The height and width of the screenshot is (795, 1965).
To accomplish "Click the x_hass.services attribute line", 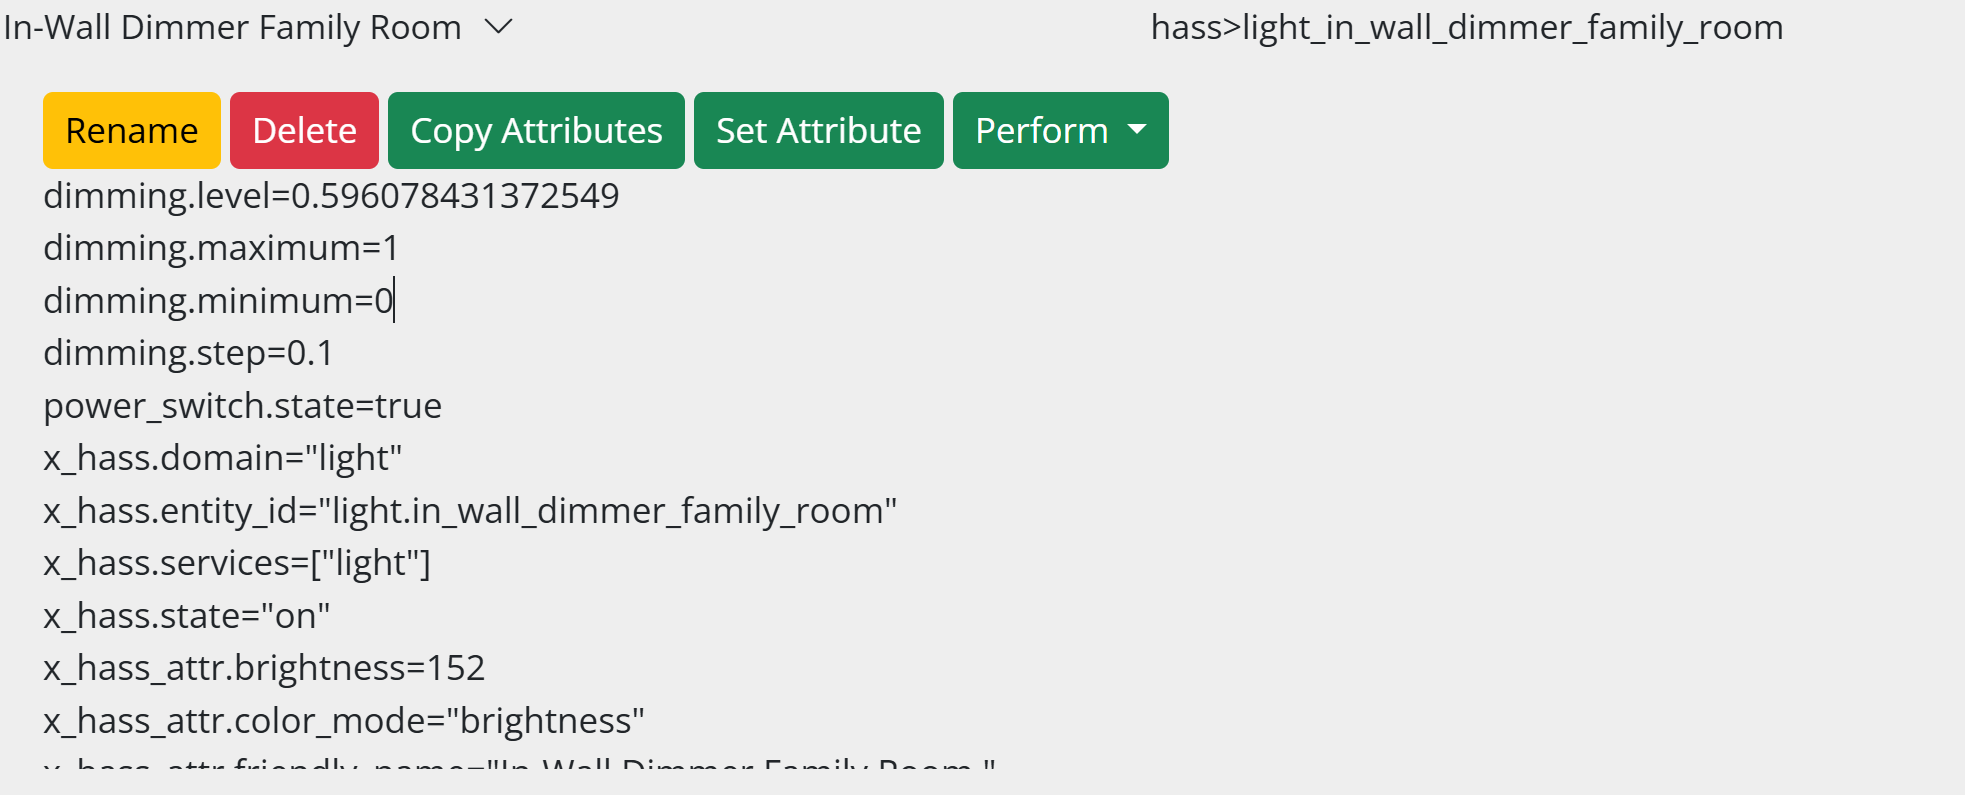I will pos(237,563).
